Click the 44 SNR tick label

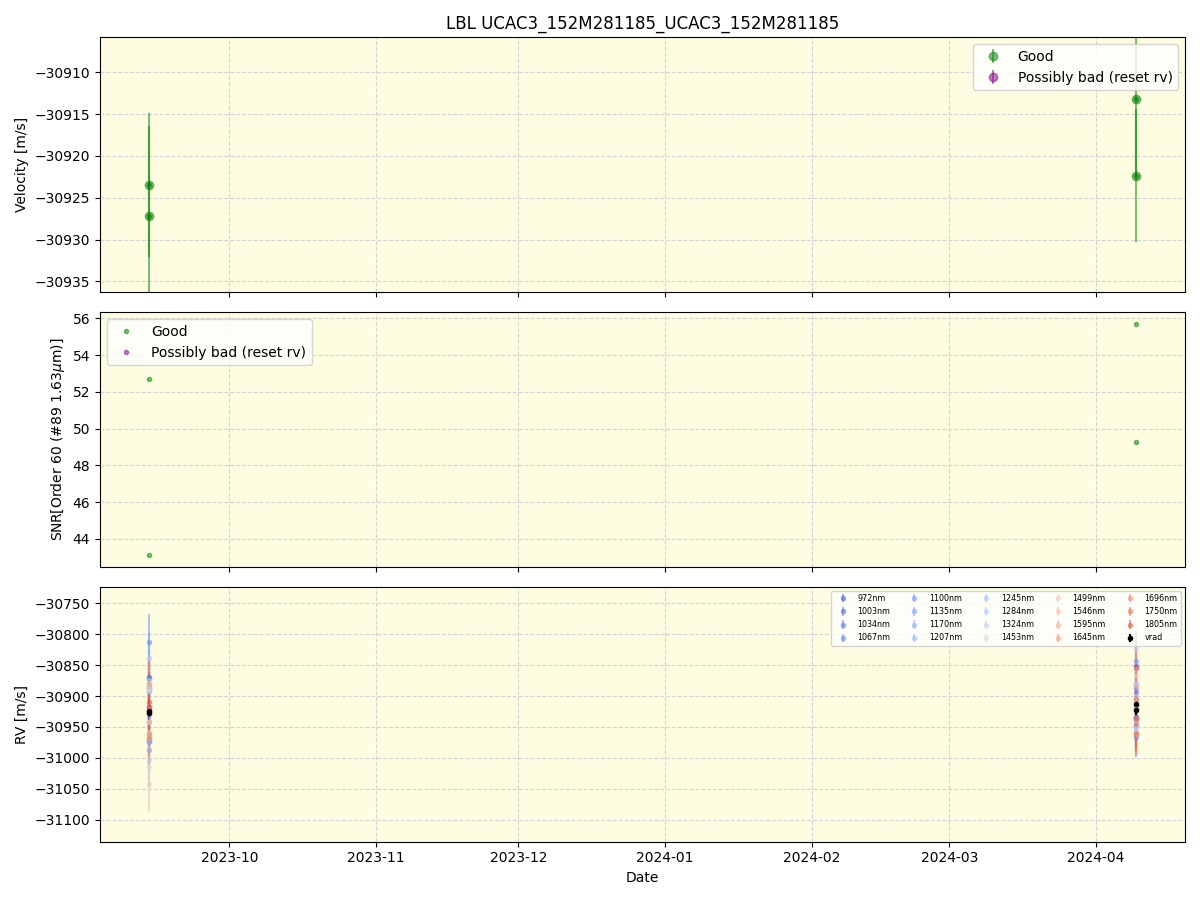pyautogui.click(x=84, y=539)
